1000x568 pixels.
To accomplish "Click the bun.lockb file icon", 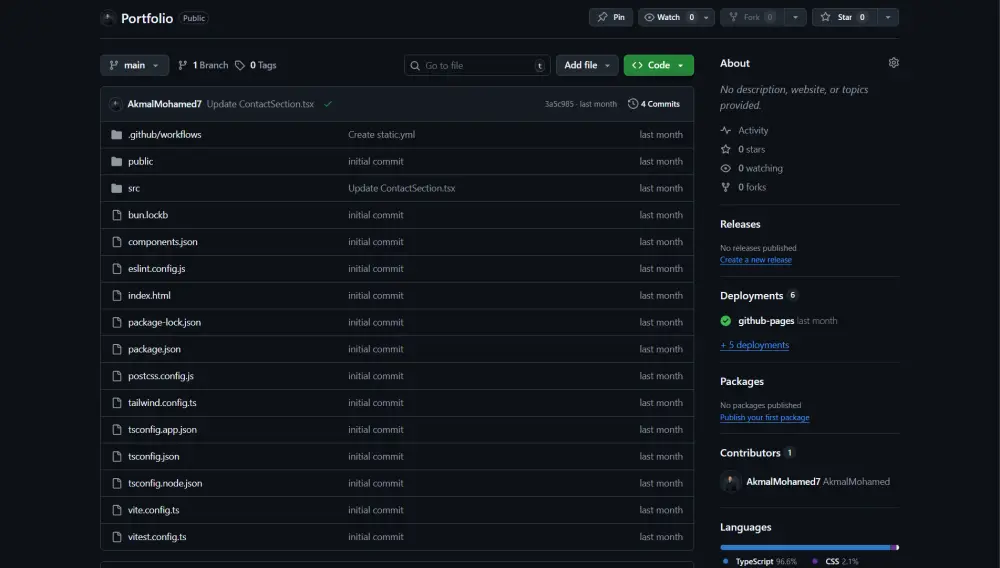I will (x=117, y=215).
